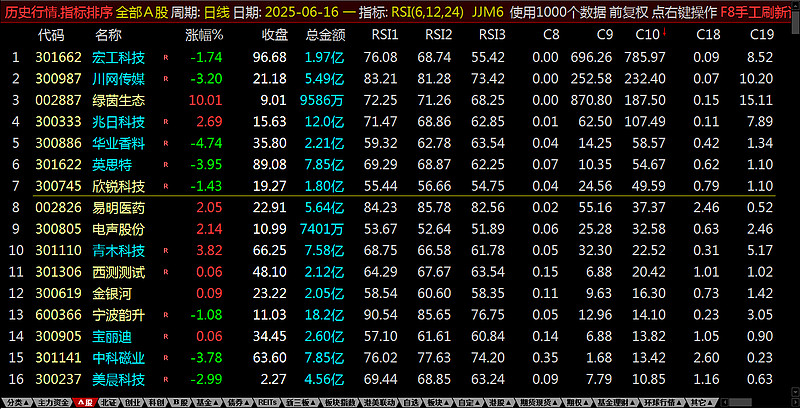The image size is (800, 409).
Task: Open the 基金理财 dropdown tab
Action: coord(615,402)
